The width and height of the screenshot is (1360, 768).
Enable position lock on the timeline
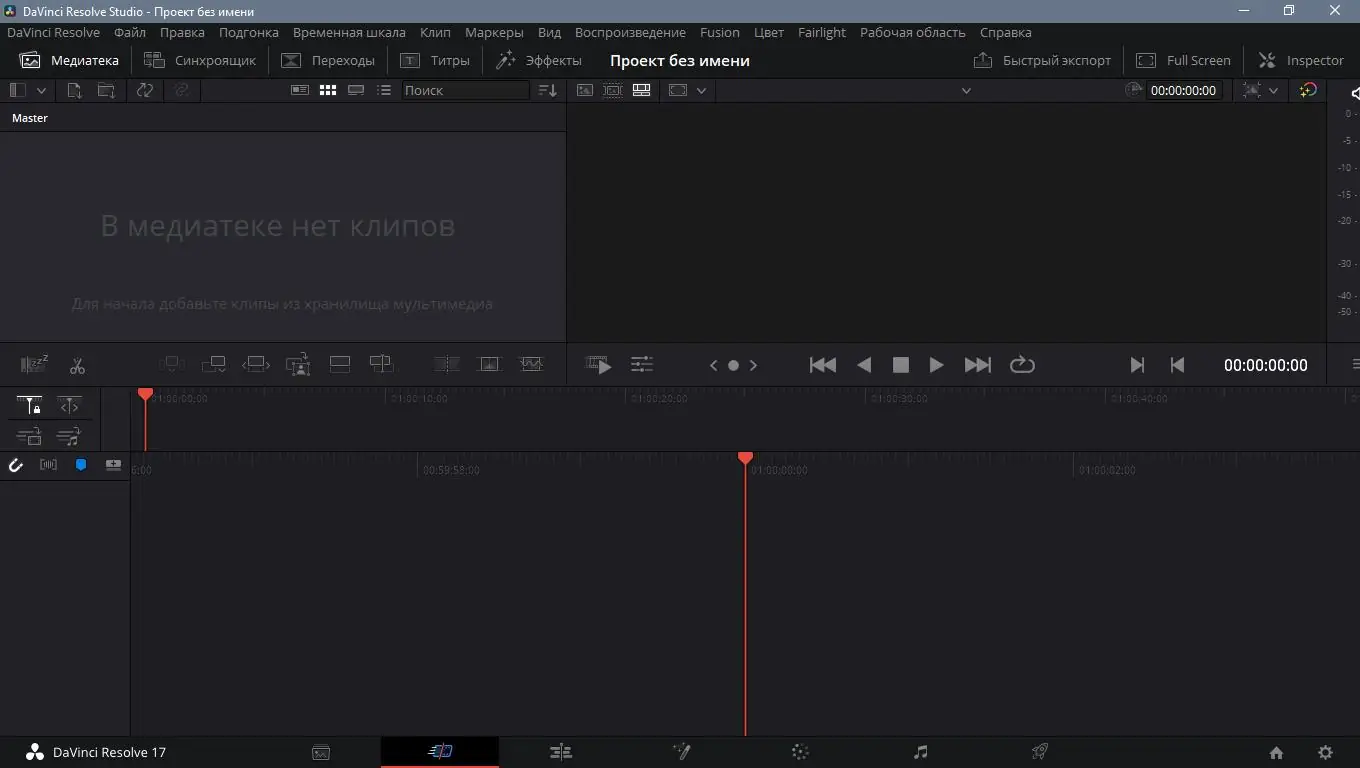click(29, 405)
